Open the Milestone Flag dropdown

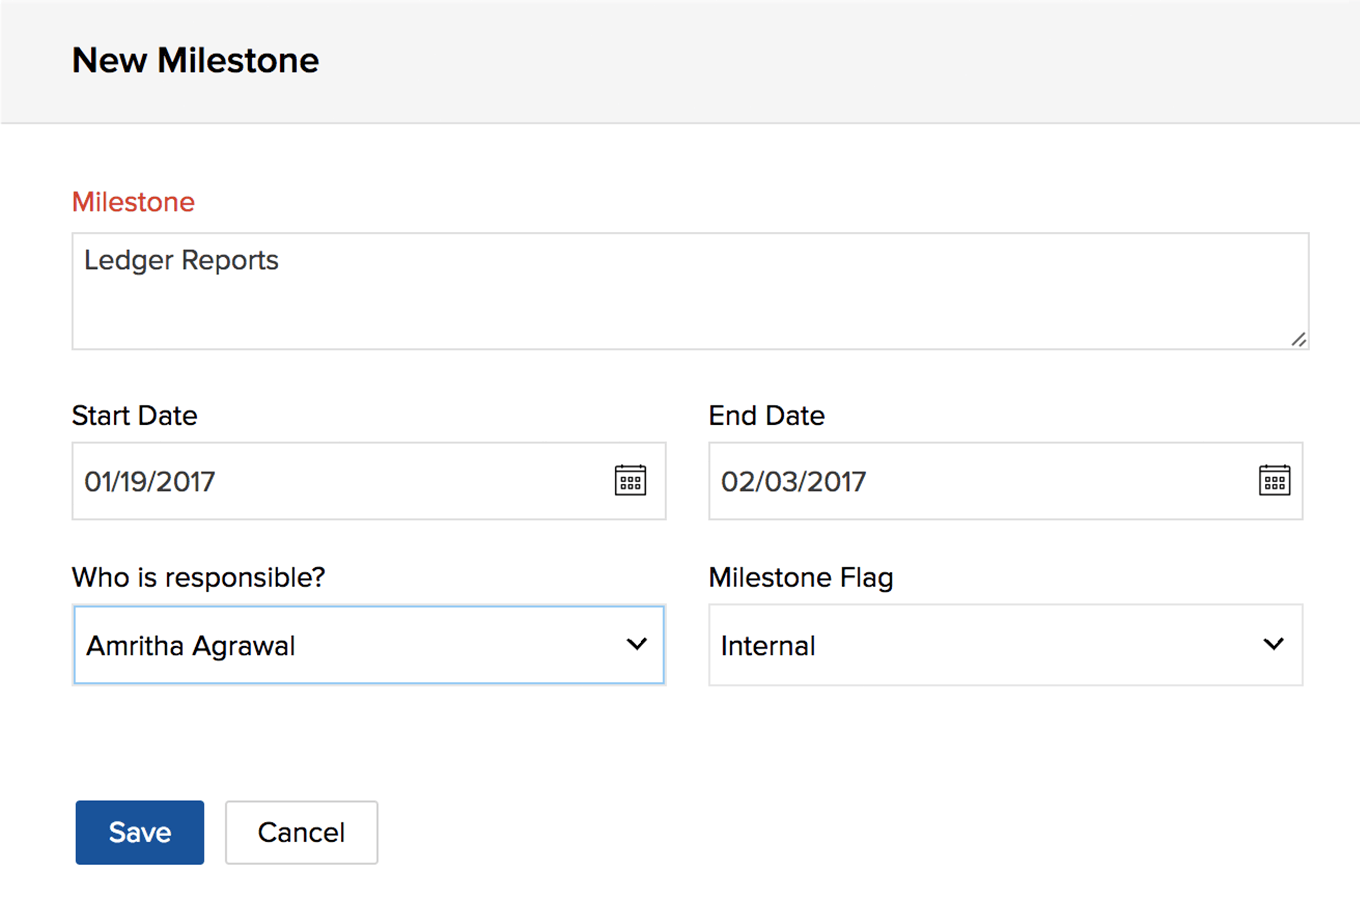coord(1005,645)
